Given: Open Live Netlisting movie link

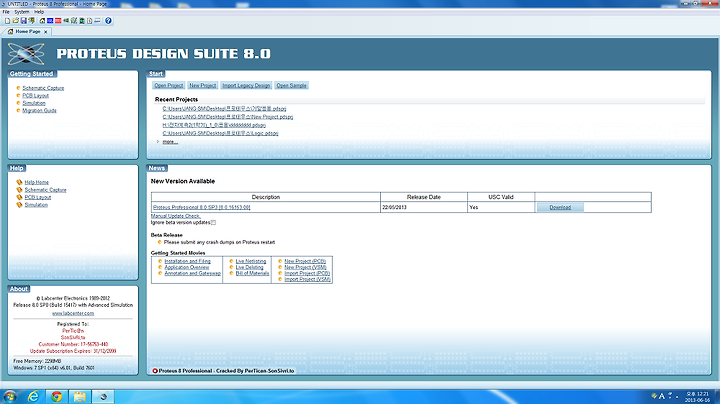Looking at the screenshot, I should click(251, 261).
